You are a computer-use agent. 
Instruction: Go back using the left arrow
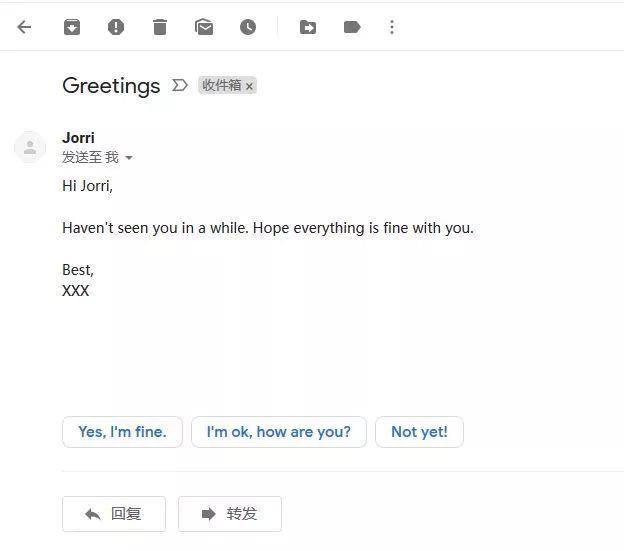[24, 27]
